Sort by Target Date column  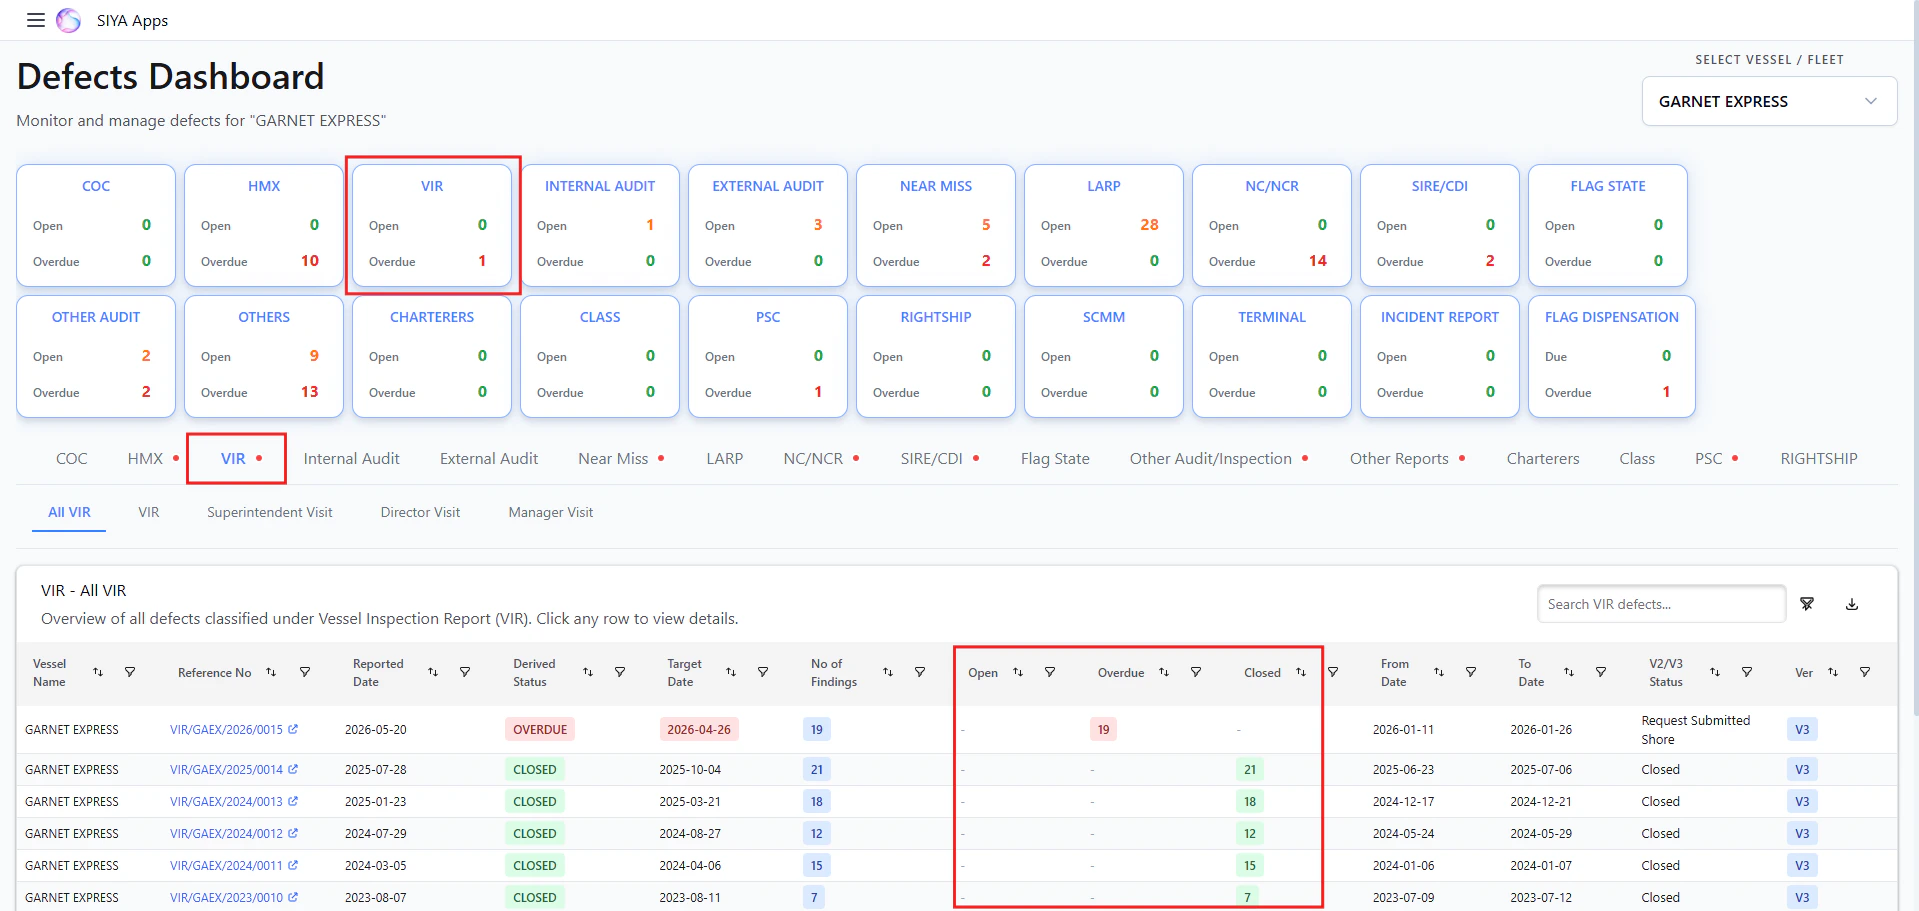[731, 672]
